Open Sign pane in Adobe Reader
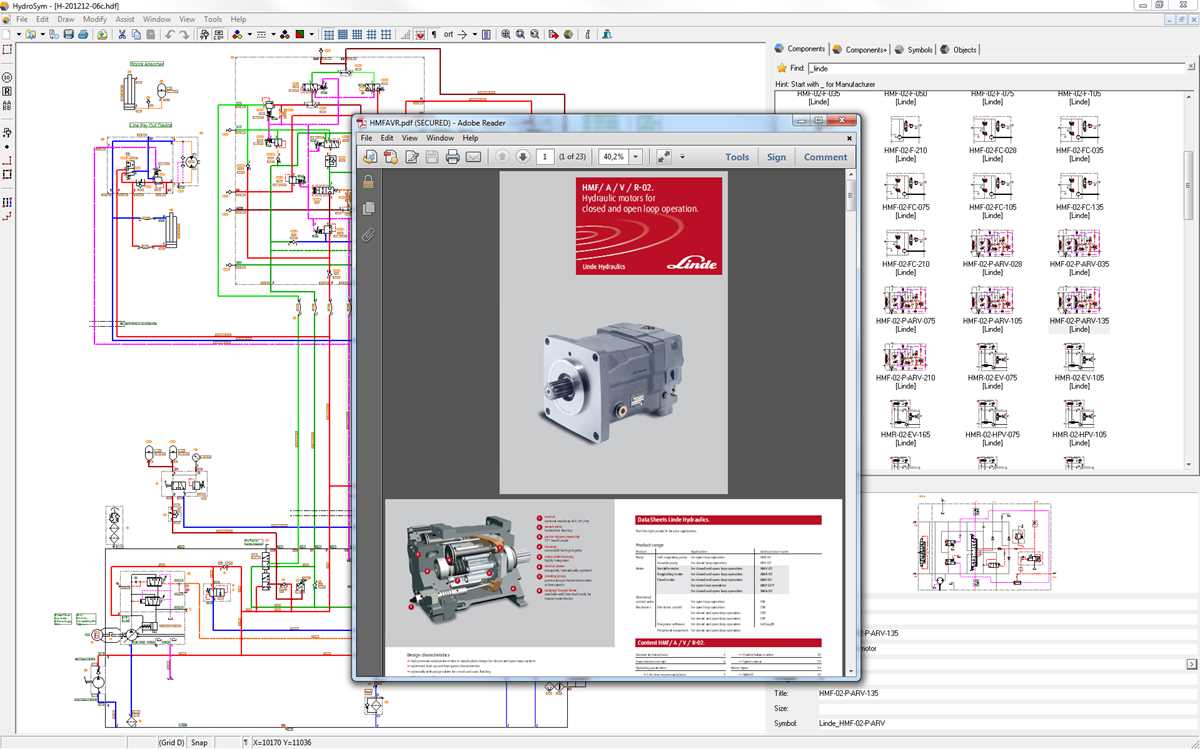The width and height of the screenshot is (1200, 749). pos(776,157)
